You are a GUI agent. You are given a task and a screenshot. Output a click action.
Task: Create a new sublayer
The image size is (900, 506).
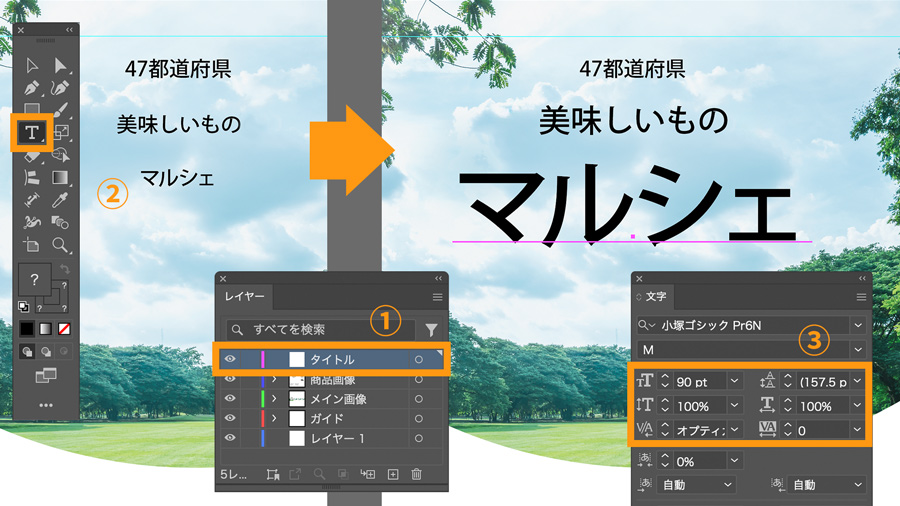click(367, 474)
